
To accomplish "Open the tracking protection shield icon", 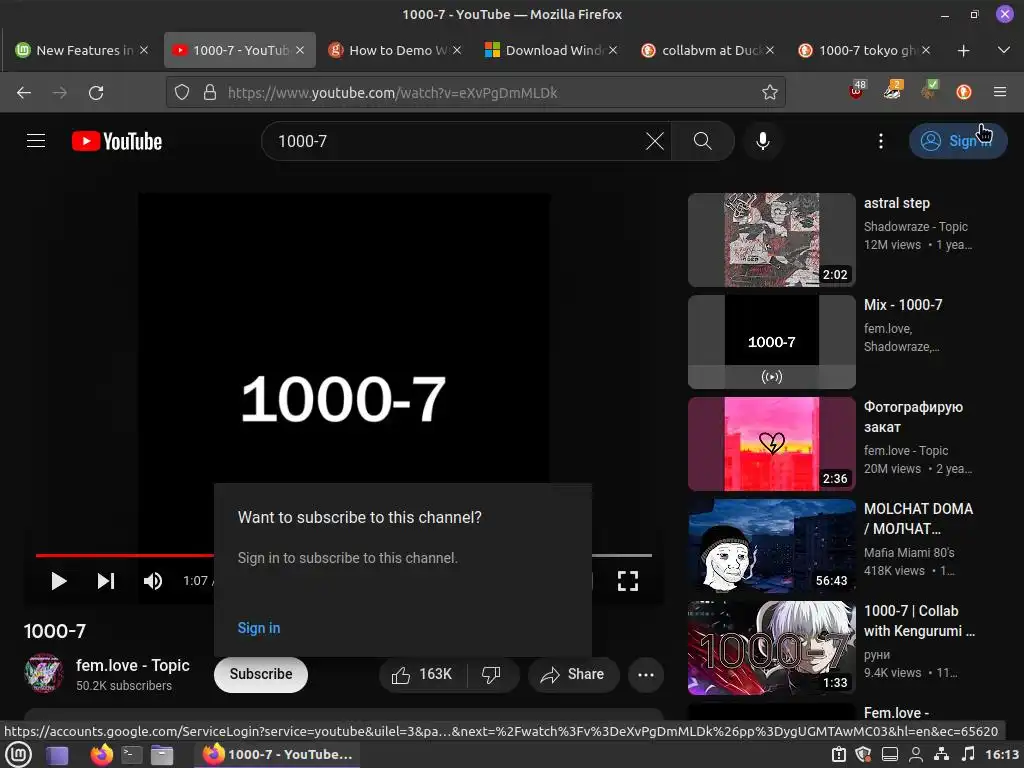I will (182, 93).
